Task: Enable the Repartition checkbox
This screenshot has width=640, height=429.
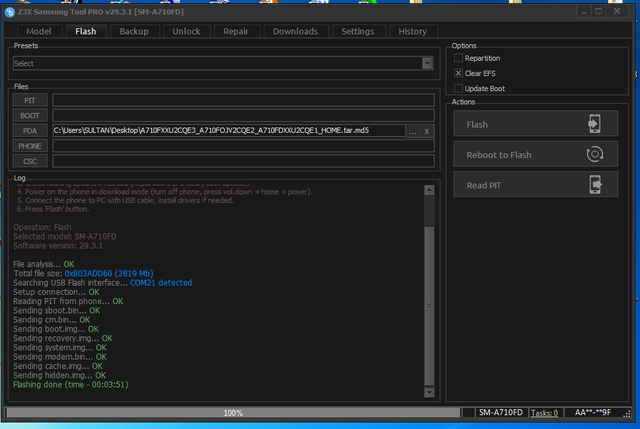Action: pyautogui.click(x=458, y=58)
